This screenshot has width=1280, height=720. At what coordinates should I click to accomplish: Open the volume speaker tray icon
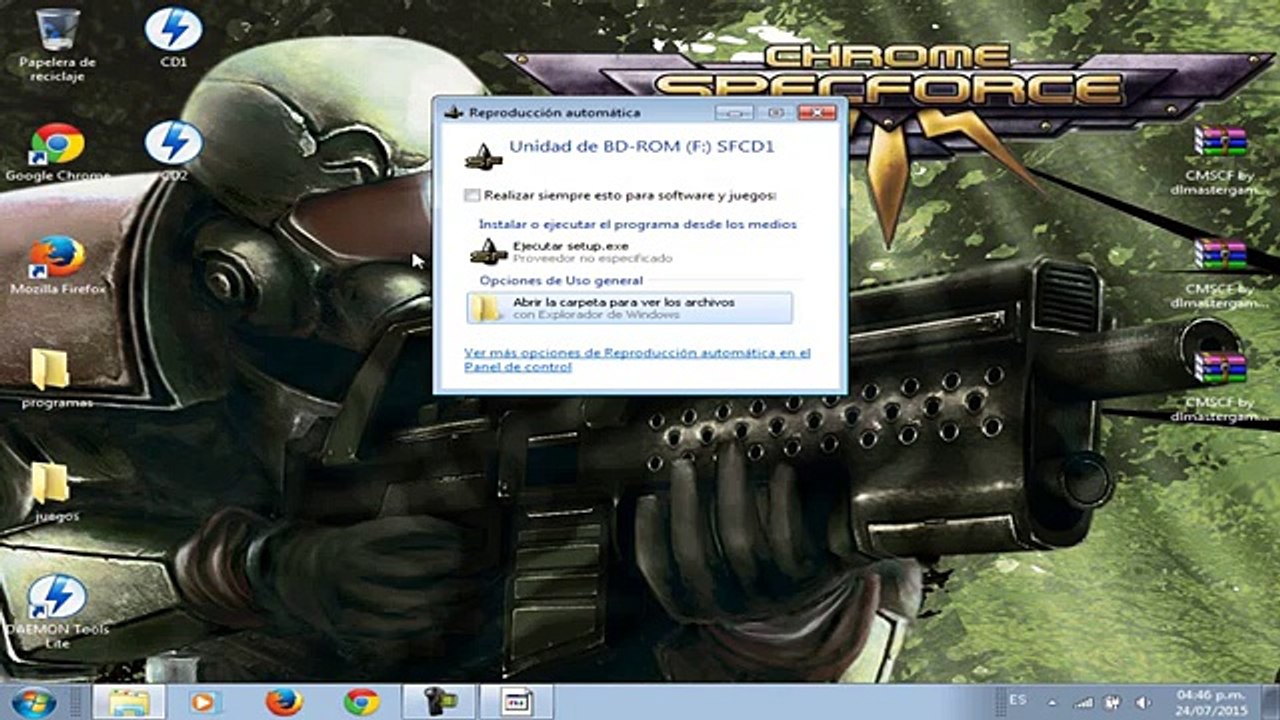pyautogui.click(x=1142, y=702)
